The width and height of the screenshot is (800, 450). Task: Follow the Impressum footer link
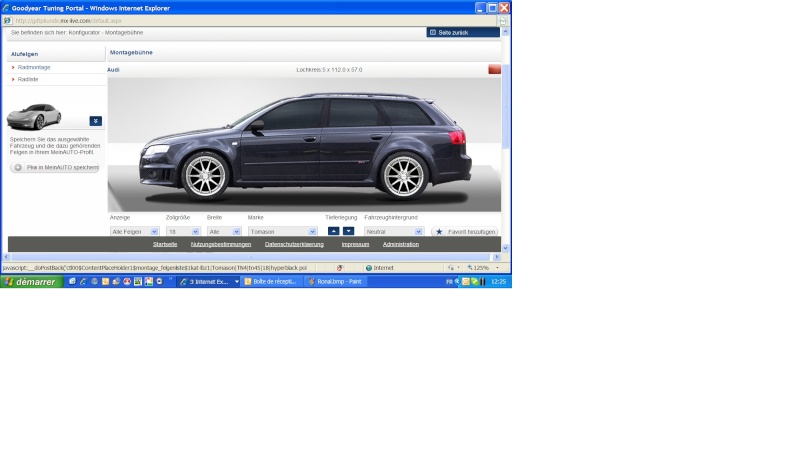[355, 244]
